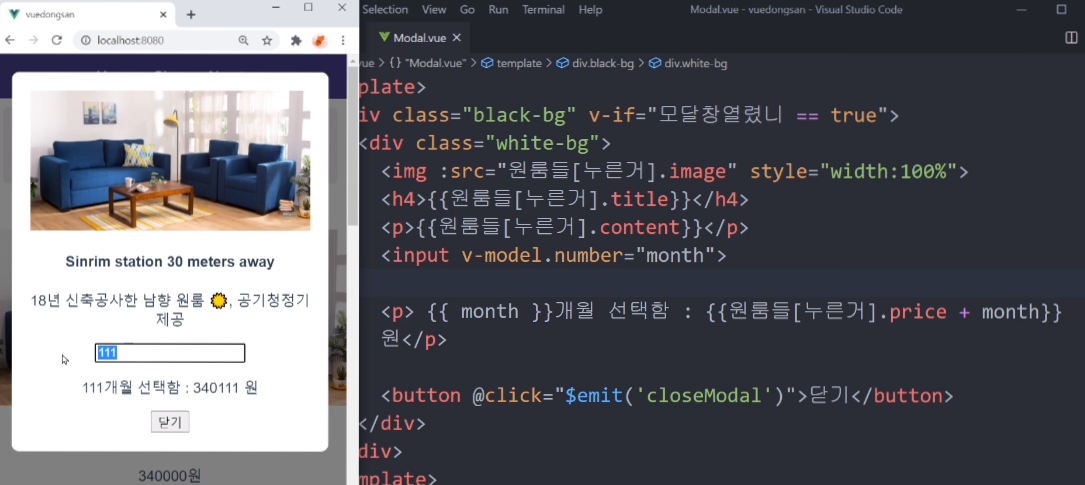
Task: Open a new Chrome tab with plus button
Action: (191, 15)
